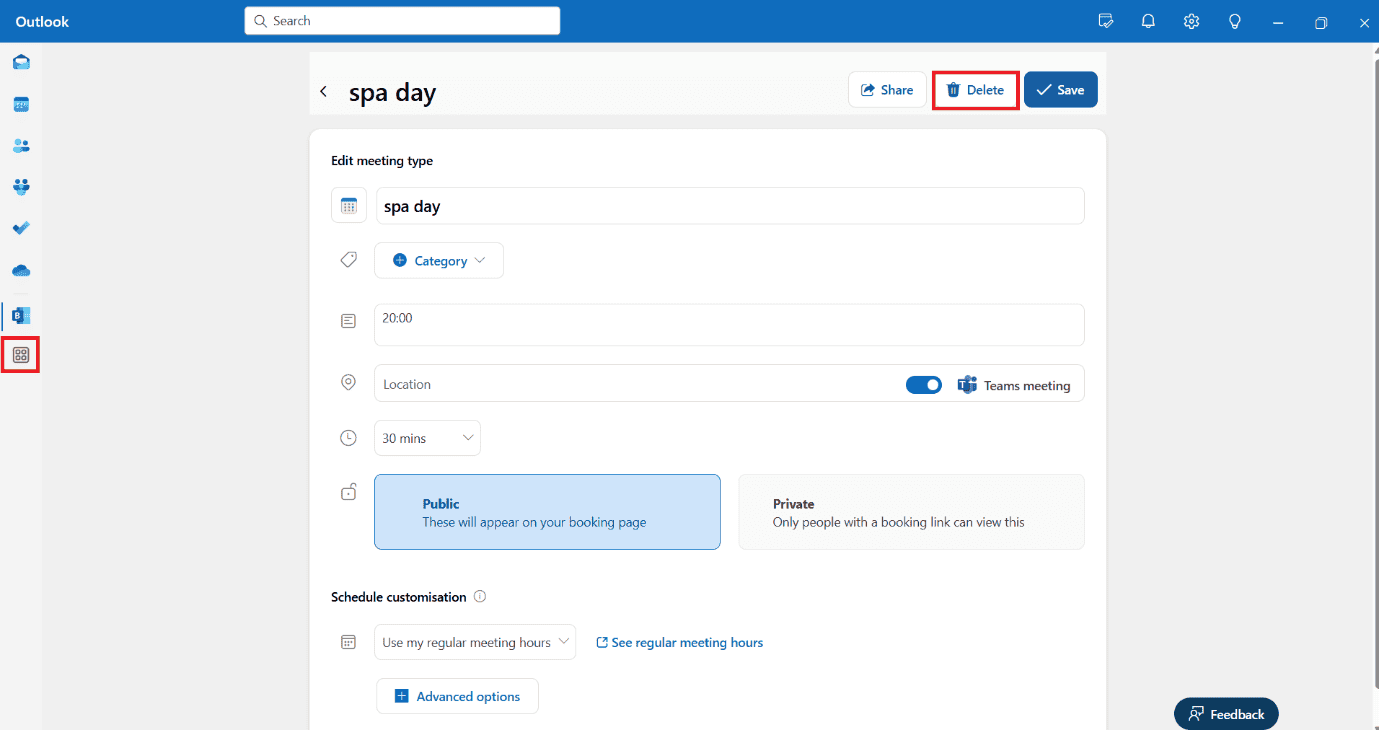
Task: Delete the spa day meeting type
Action: (x=975, y=89)
